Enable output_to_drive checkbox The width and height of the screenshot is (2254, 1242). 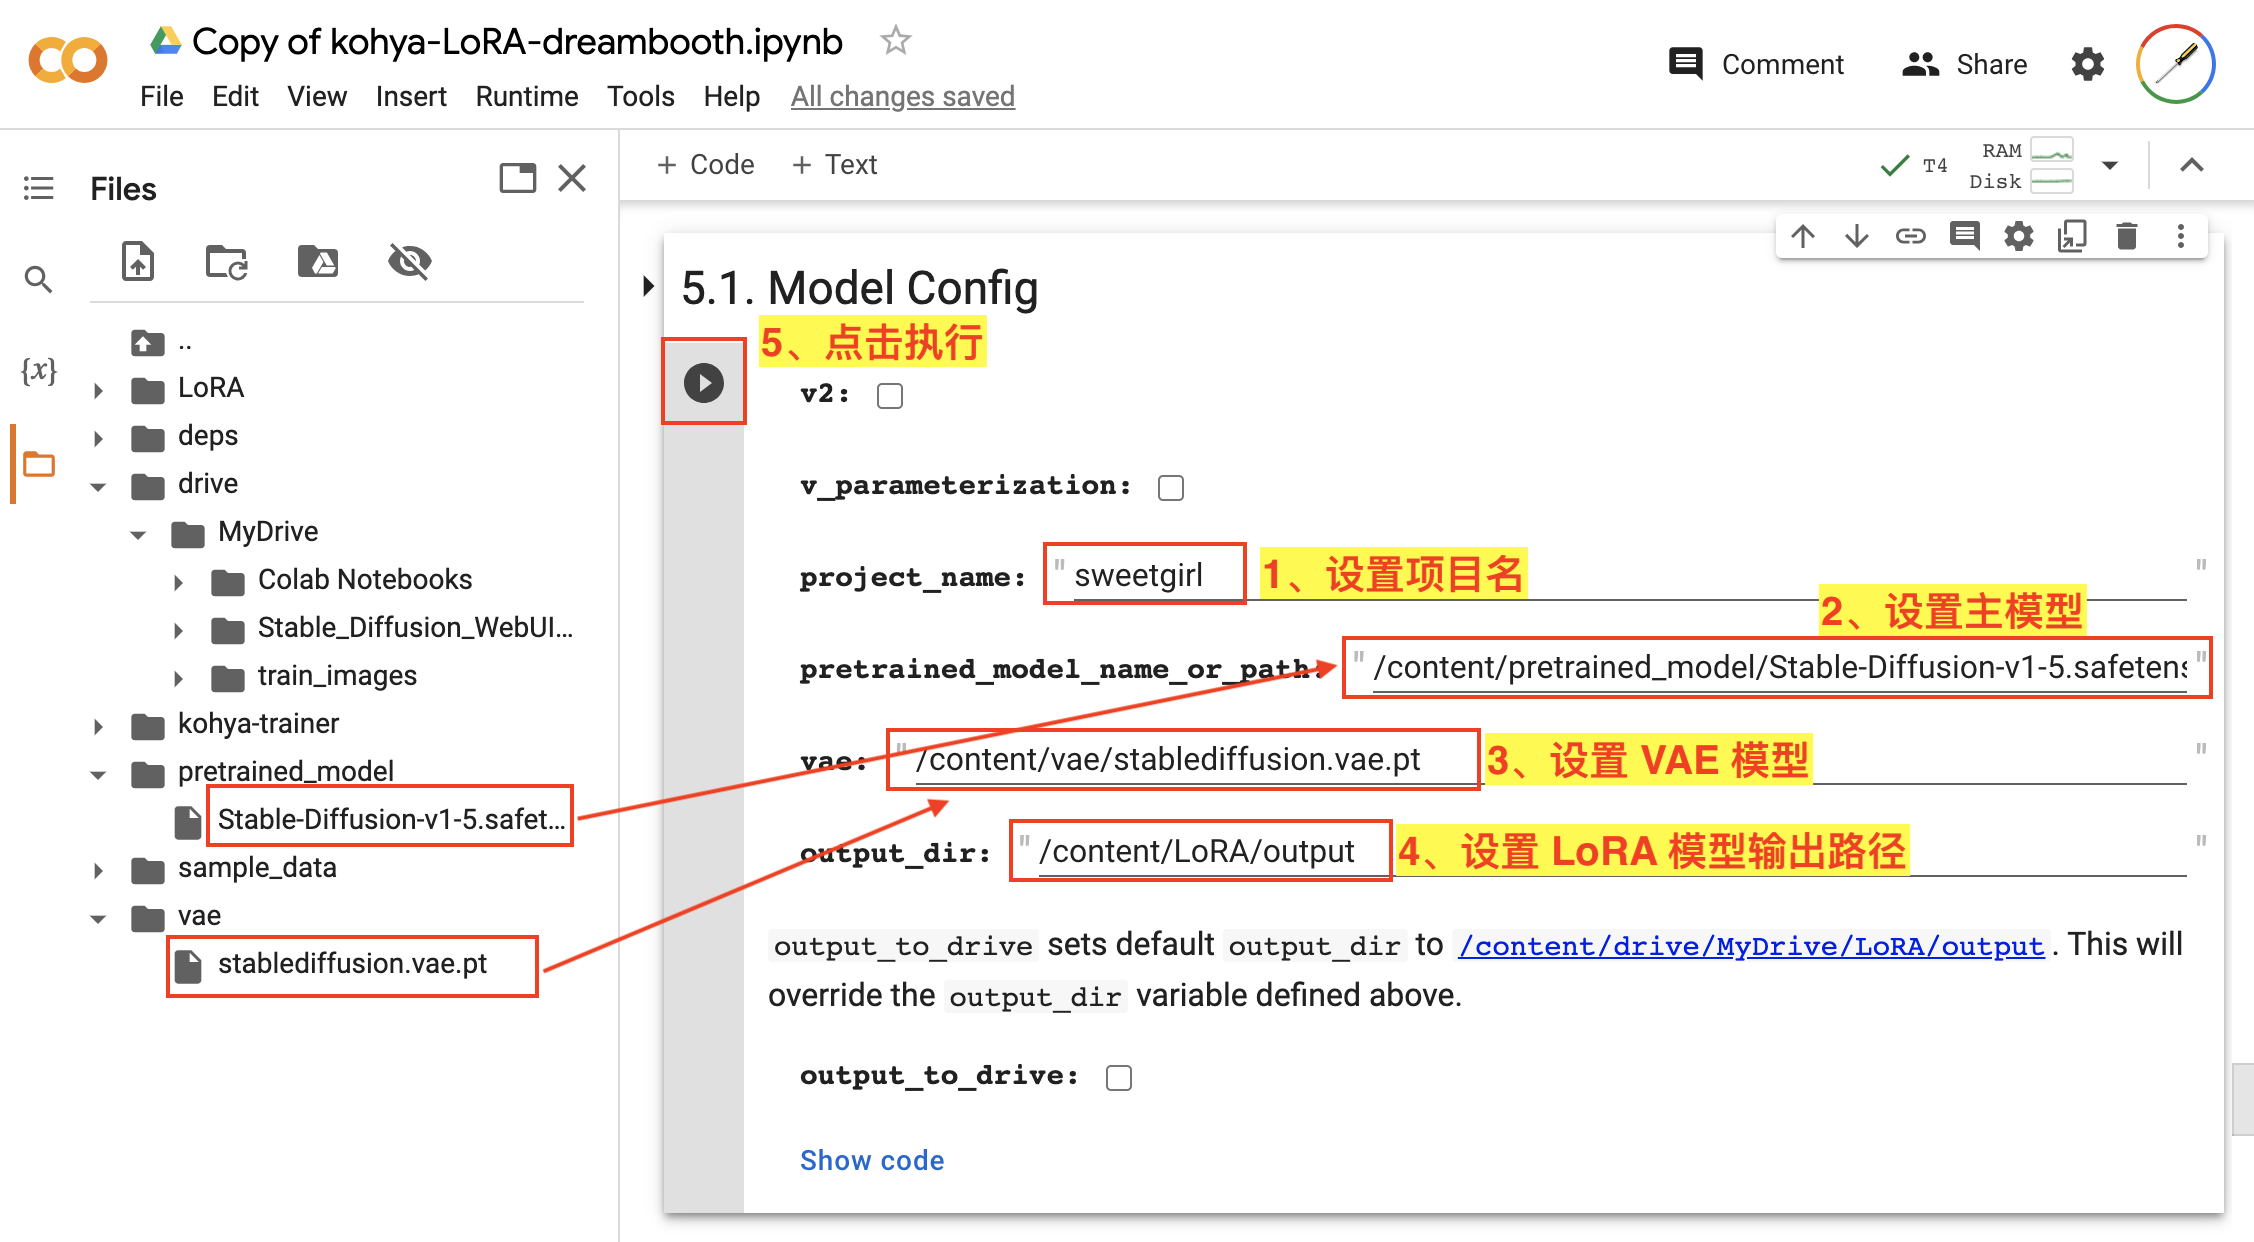1119,1077
